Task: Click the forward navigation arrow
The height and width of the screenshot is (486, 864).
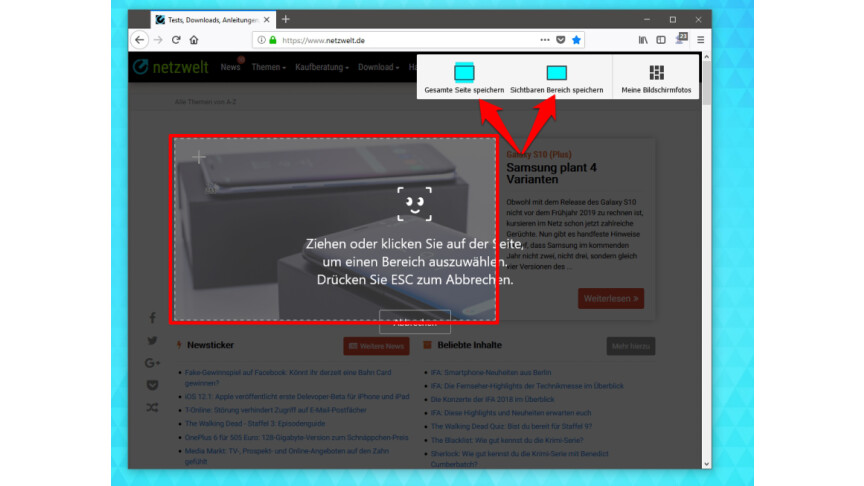Action: [x=158, y=40]
